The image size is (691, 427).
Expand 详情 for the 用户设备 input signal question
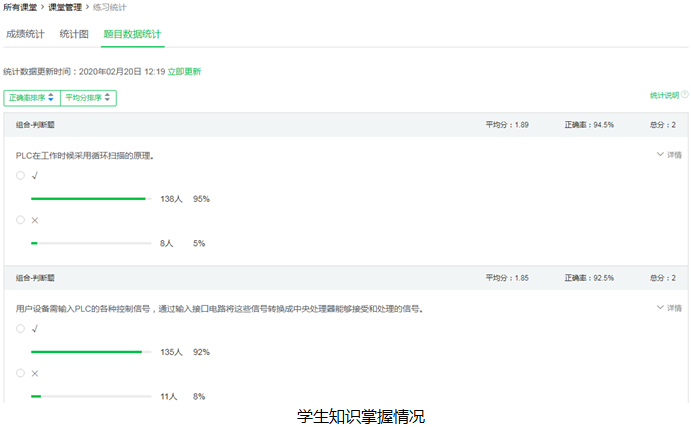669,308
